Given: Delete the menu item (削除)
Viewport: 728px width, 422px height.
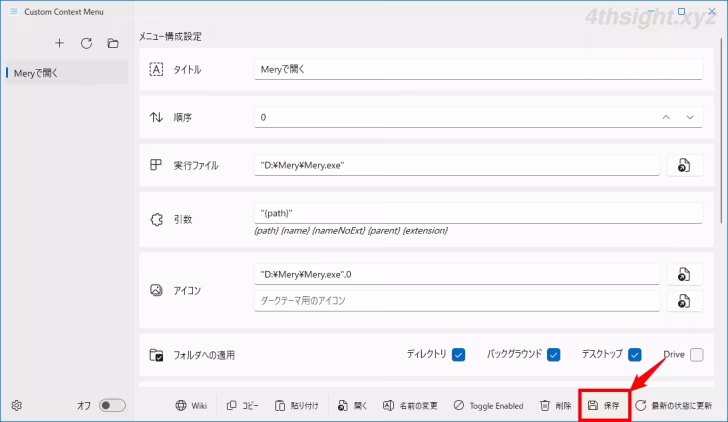Looking at the screenshot, I should [556, 405].
